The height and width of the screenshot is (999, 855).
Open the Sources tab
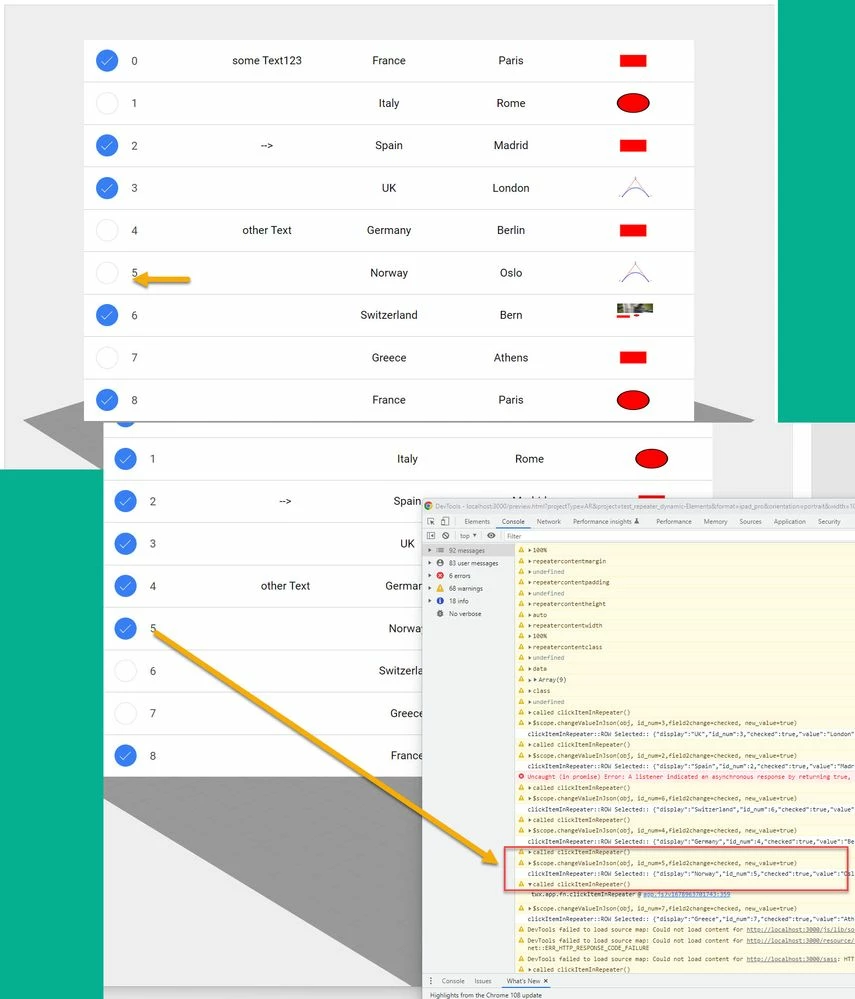(751, 521)
